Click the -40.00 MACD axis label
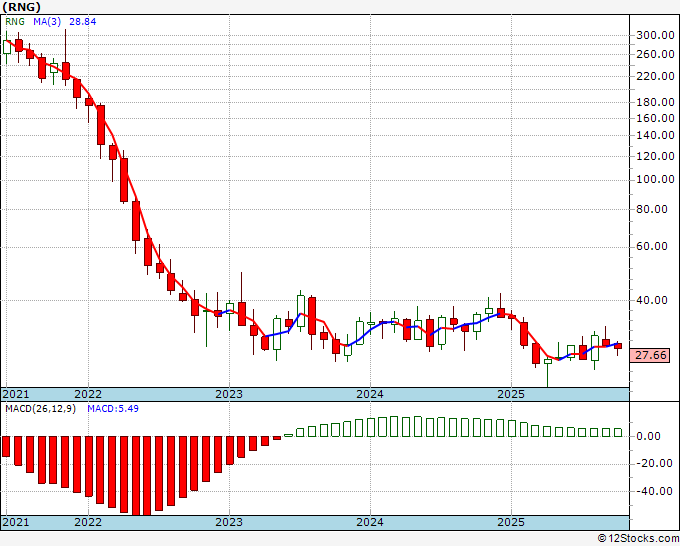 pos(655,491)
